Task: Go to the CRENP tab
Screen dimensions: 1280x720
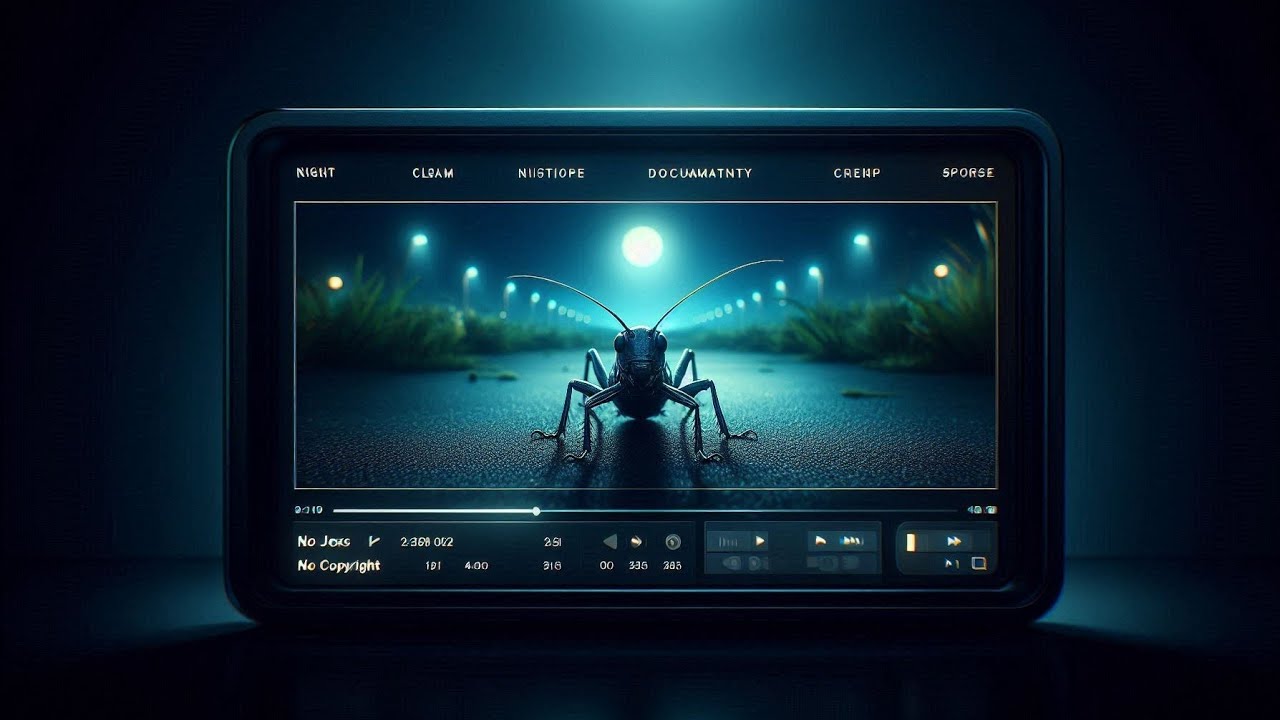Action: [857, 173]
